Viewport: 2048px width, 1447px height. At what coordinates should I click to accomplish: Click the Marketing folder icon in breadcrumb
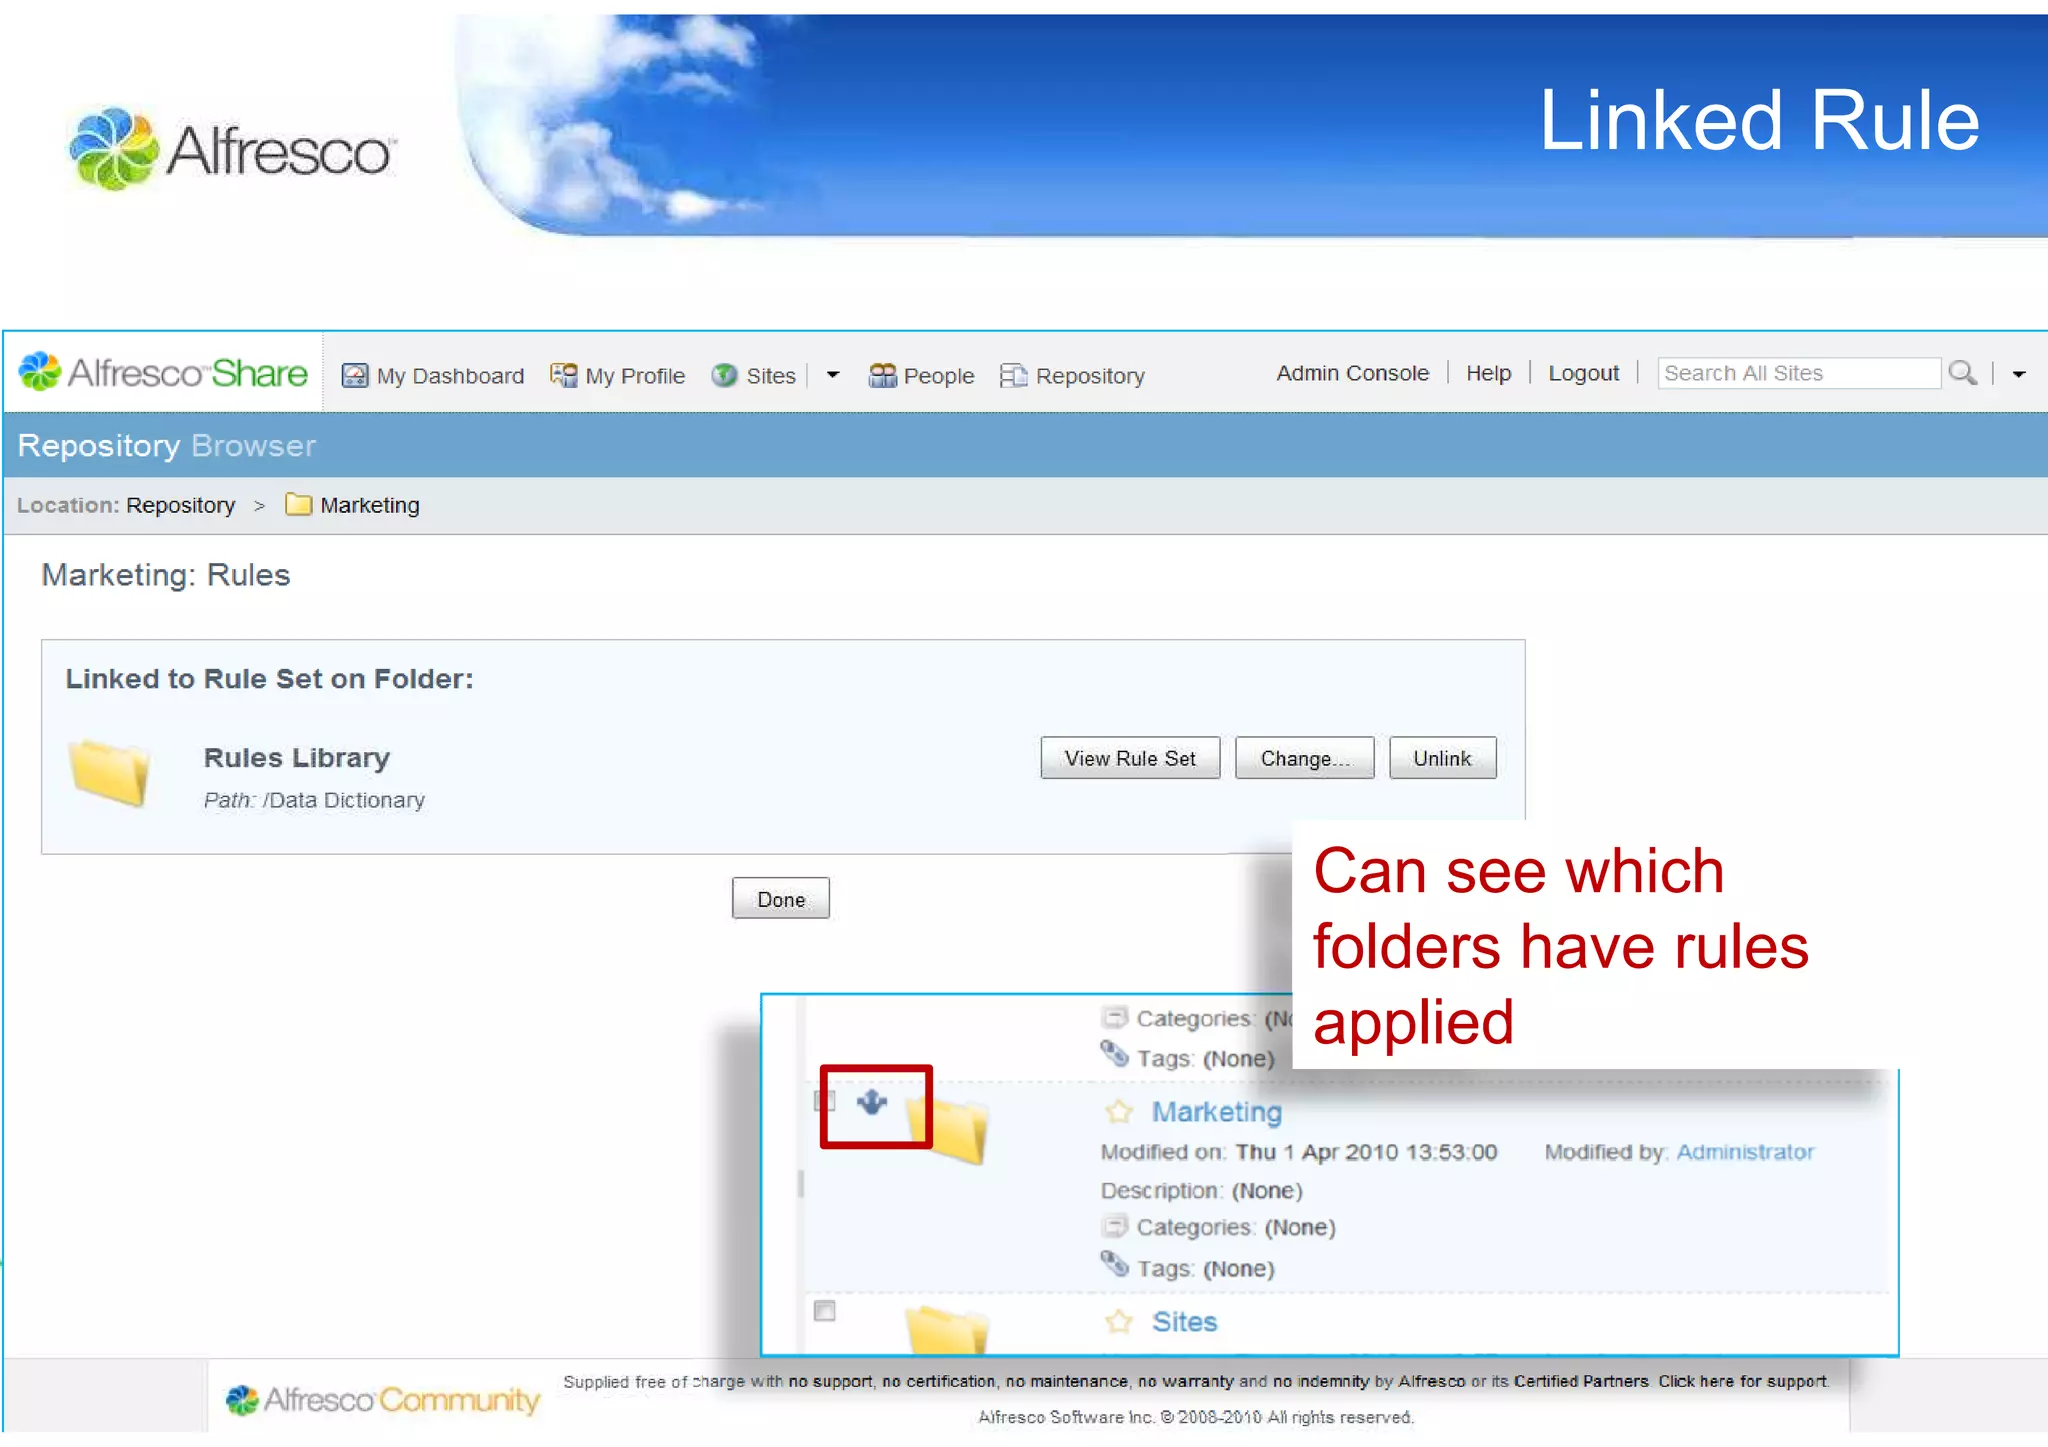tap(298, 504)
